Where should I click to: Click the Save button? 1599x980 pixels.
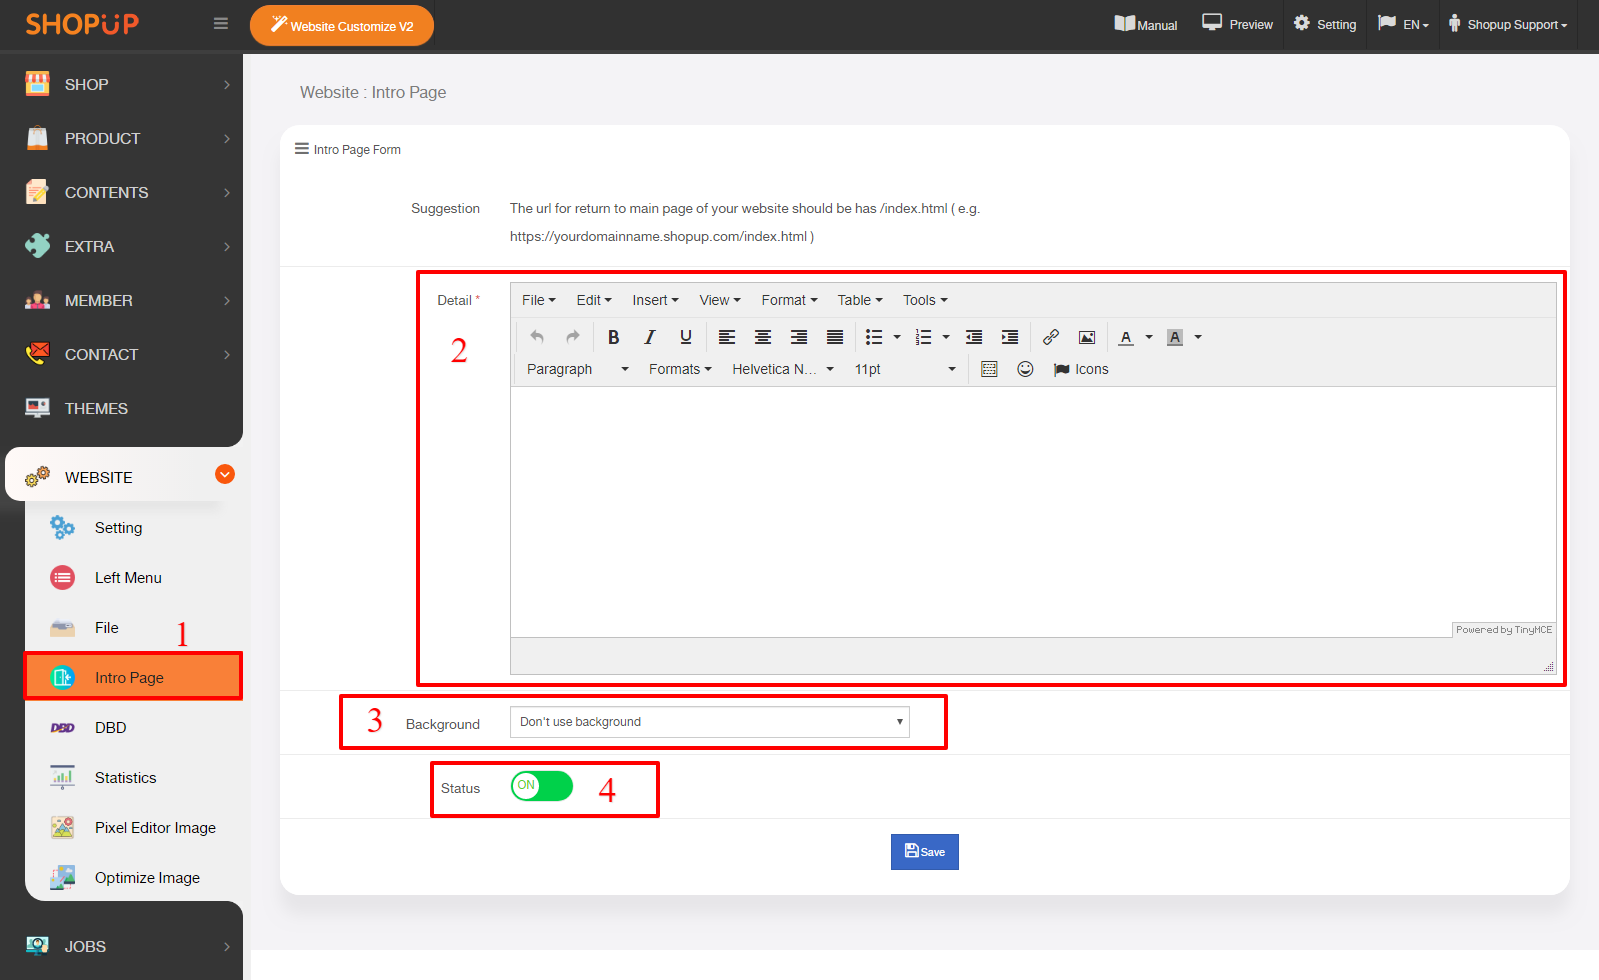click(925, 852)
